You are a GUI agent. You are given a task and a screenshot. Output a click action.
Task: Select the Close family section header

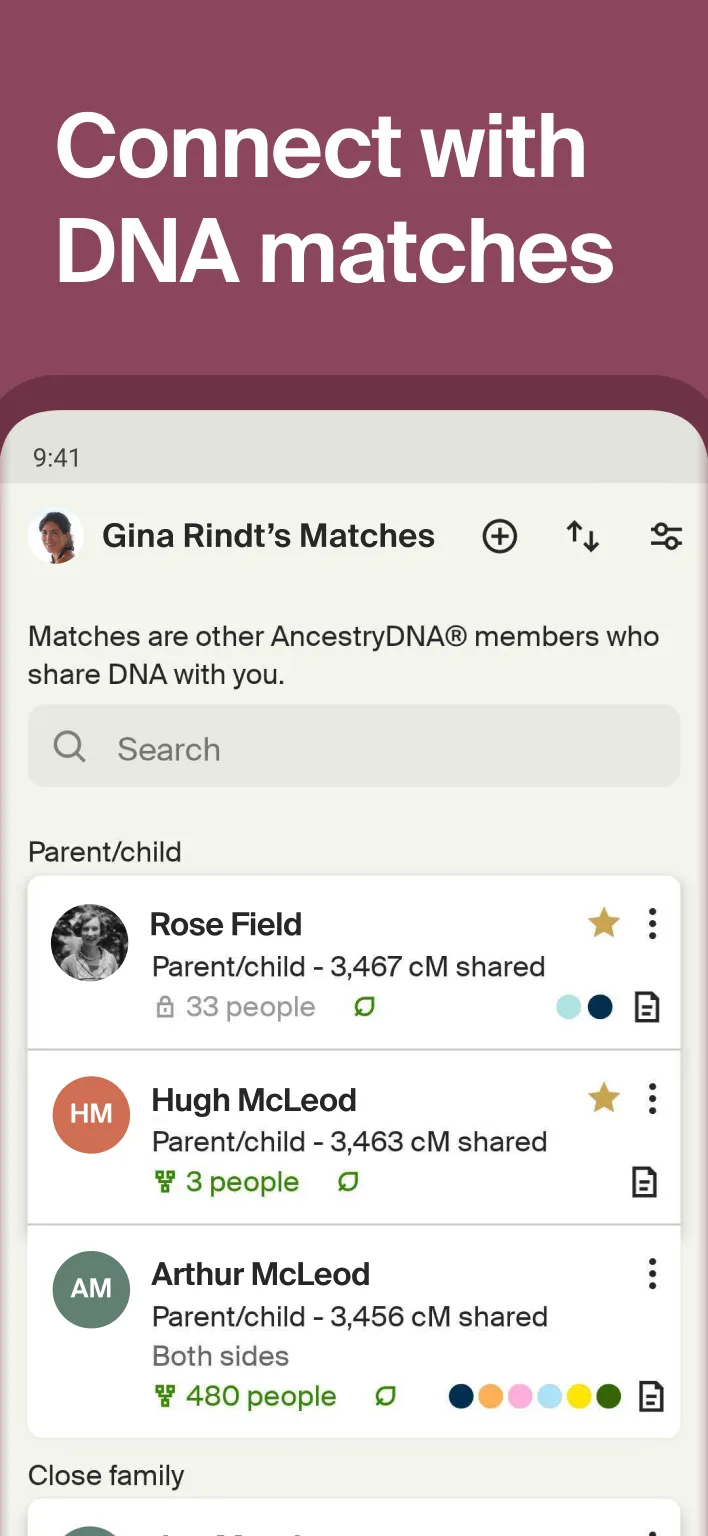(x=106, y=1475)
